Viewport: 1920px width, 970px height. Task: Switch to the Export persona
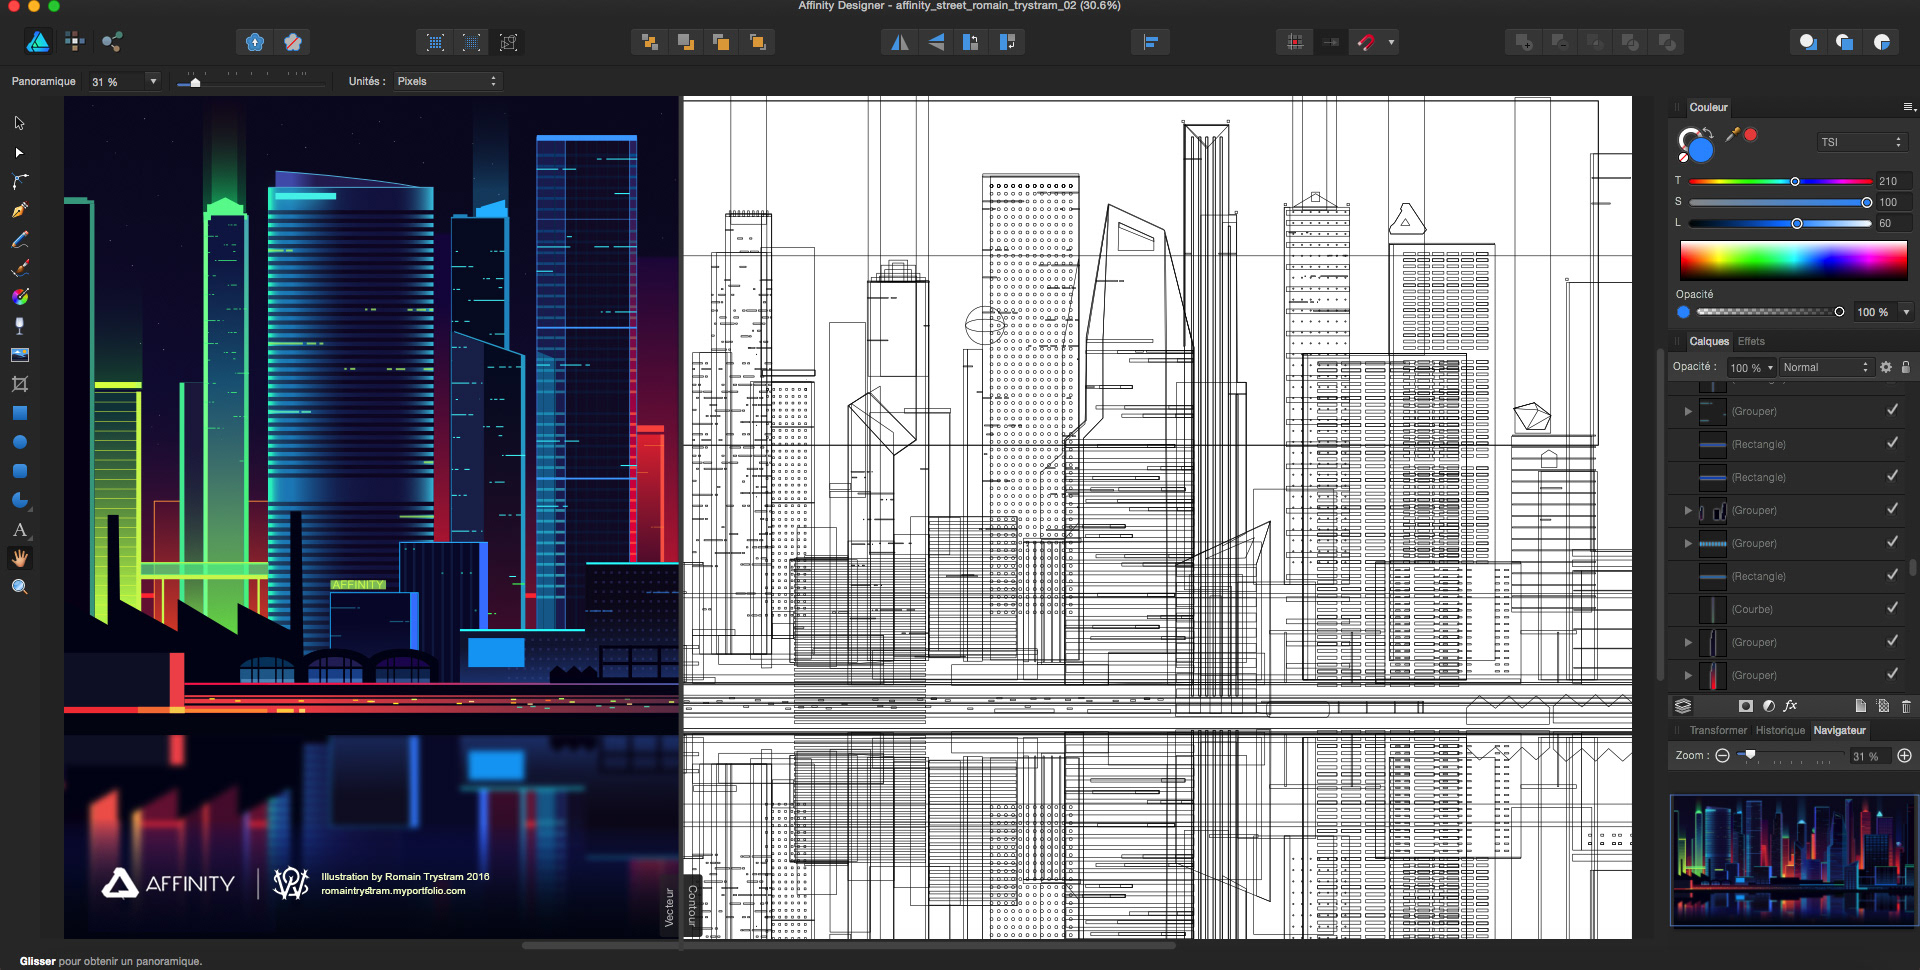[x=112, y=41]
